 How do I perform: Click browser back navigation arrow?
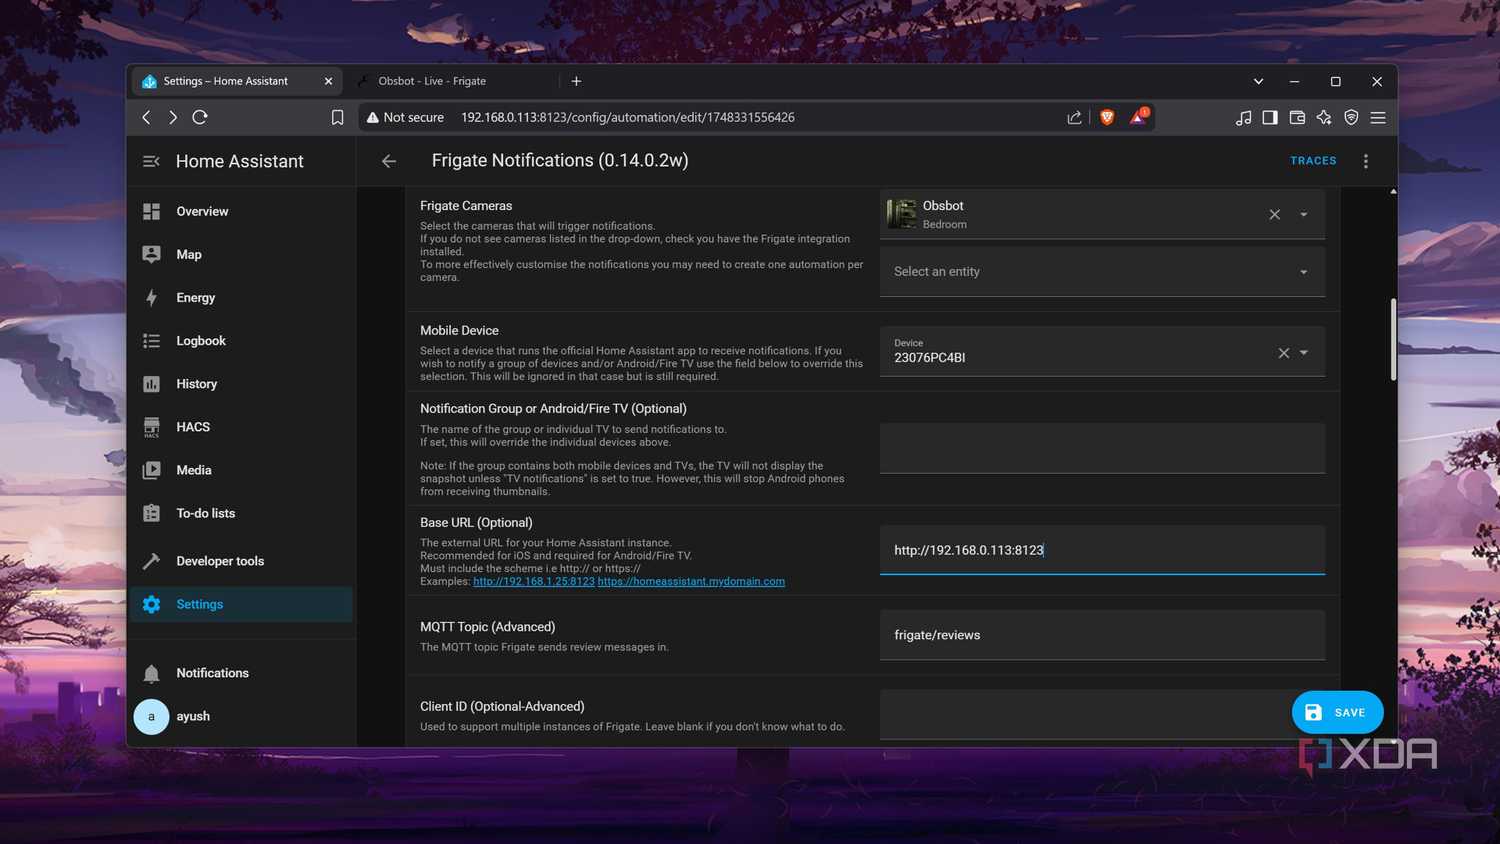[146, 117]
